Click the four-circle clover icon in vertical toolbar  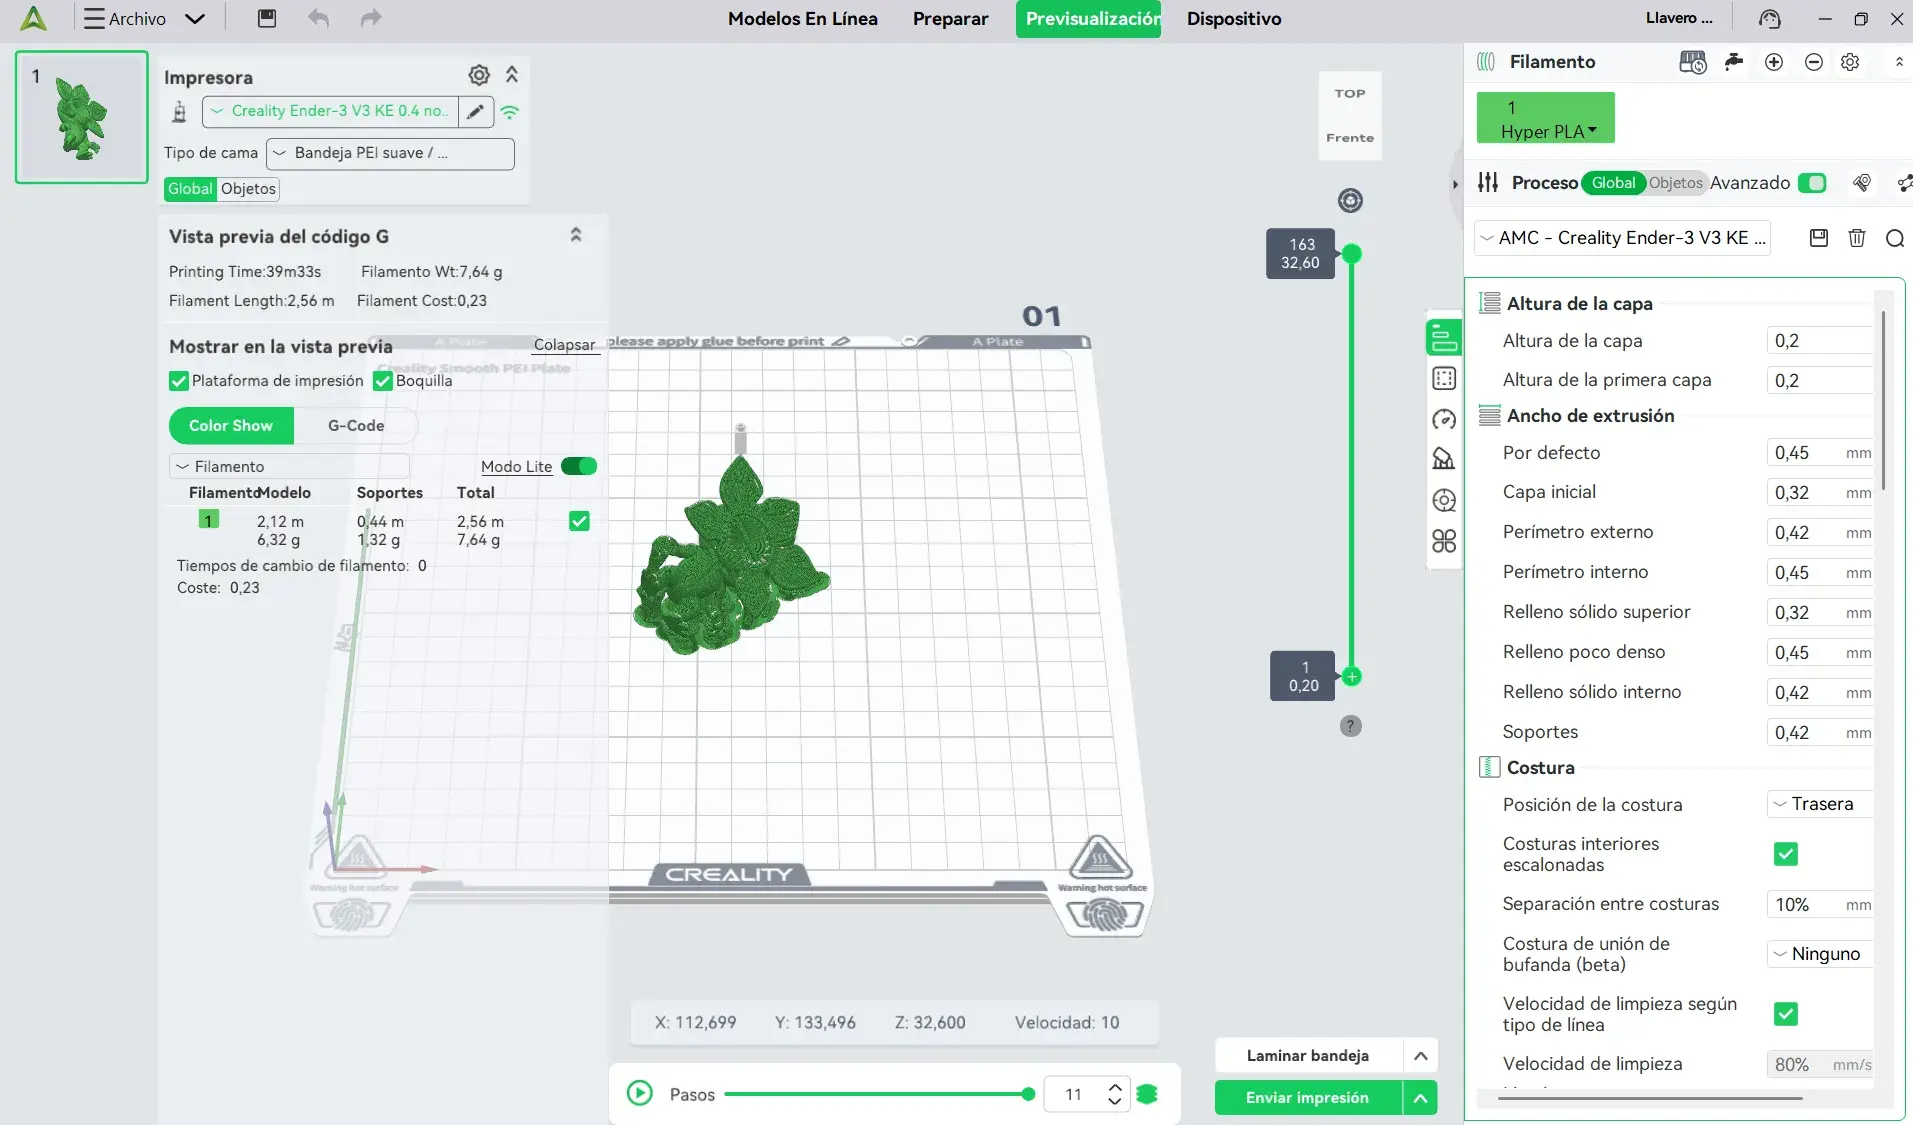coord(1444,541)
